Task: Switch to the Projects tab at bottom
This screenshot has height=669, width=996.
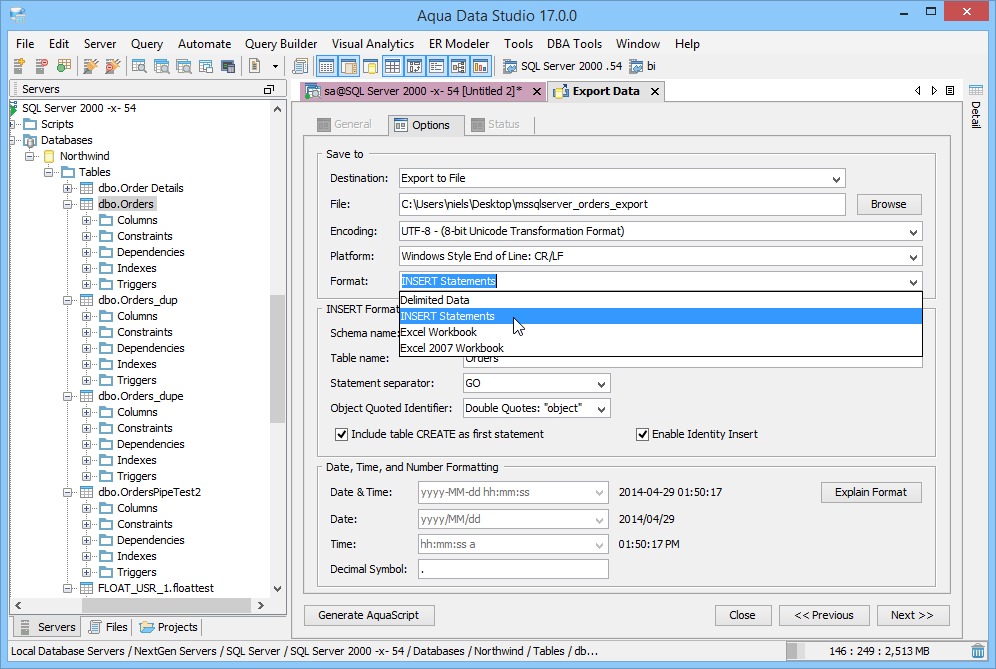Action: 168,627
